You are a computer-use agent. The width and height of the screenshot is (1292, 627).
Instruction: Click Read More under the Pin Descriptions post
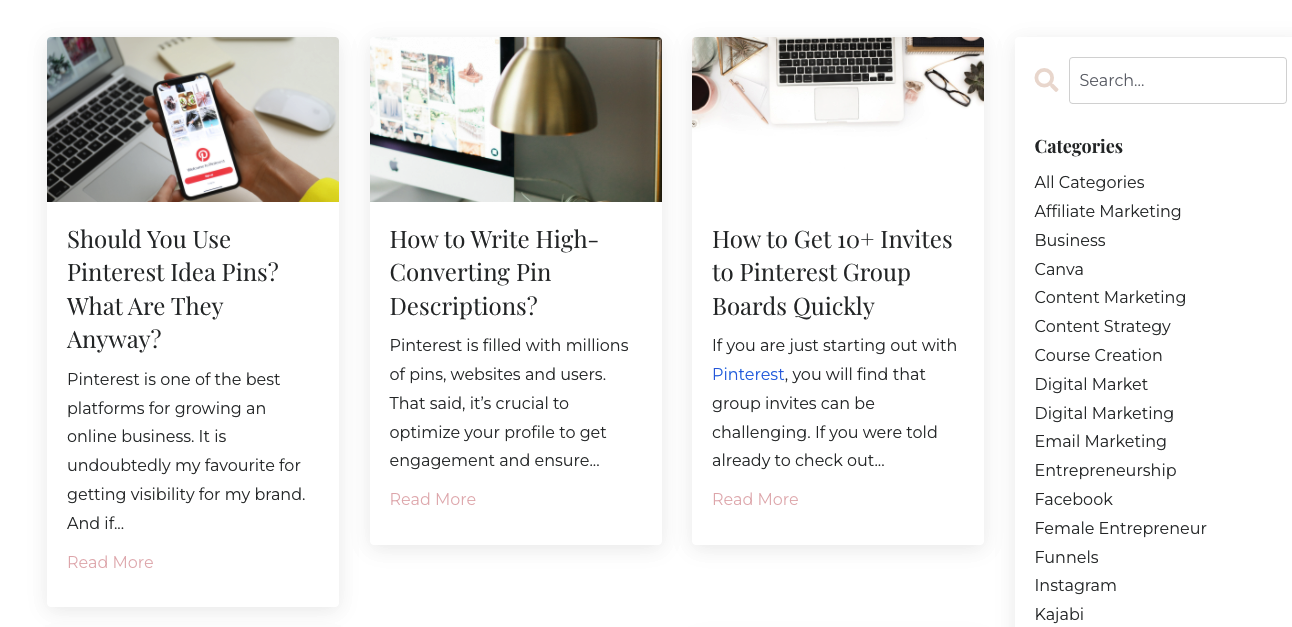433,499
